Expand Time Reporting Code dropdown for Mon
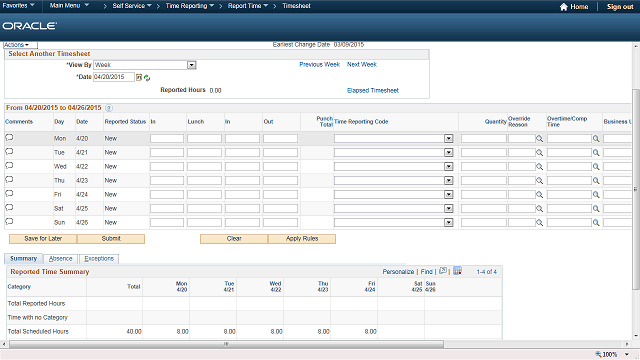This screenshot has height=360, width=640. pyautogui.click(x=449, y=139)
